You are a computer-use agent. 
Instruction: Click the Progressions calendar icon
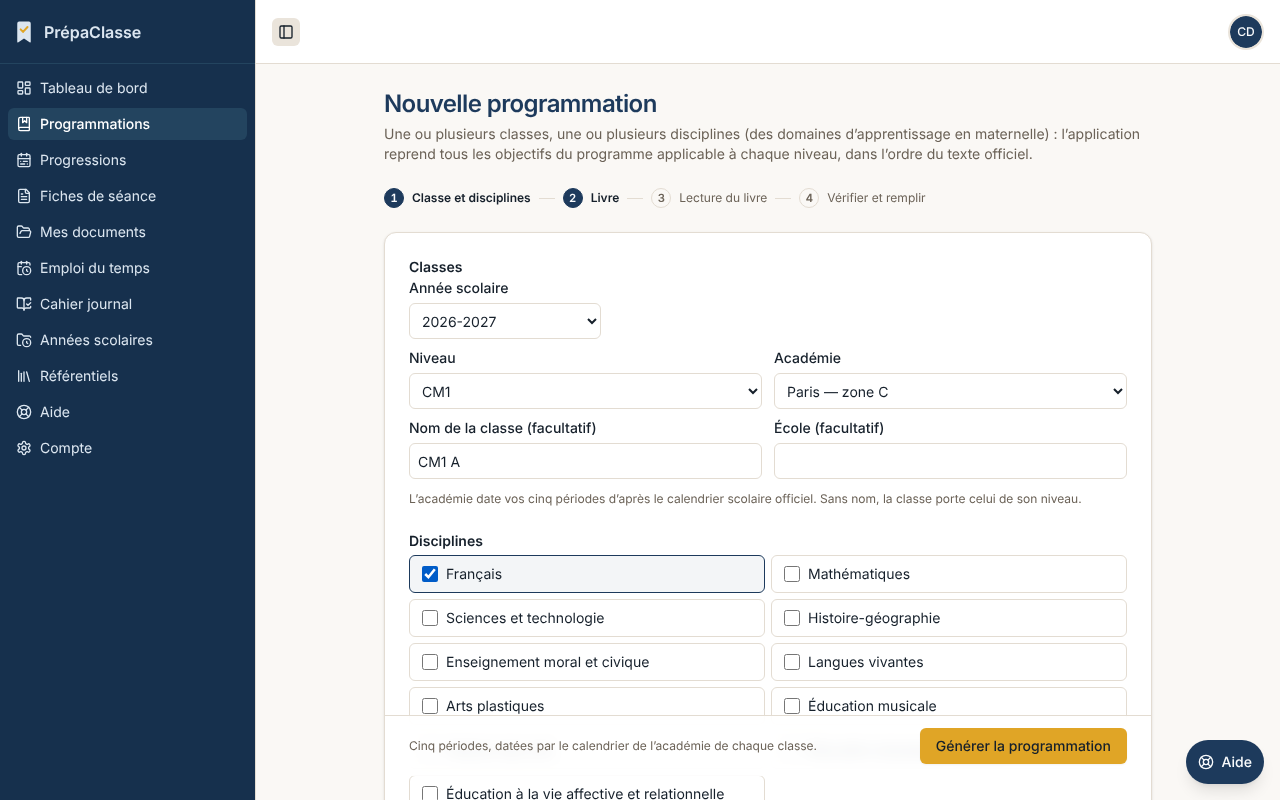tap(24, 160)
